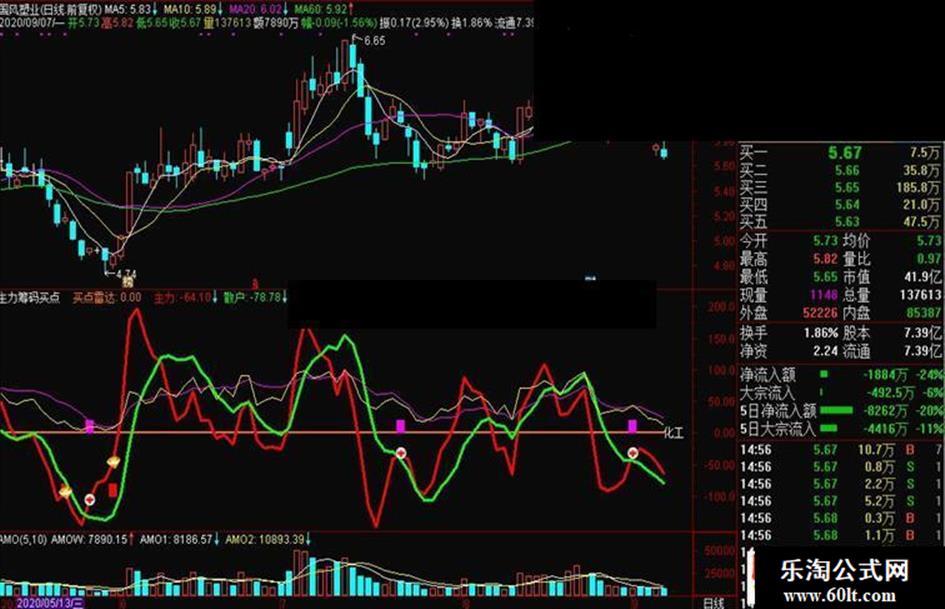Click the 化工 sector label

pos(674,432)
